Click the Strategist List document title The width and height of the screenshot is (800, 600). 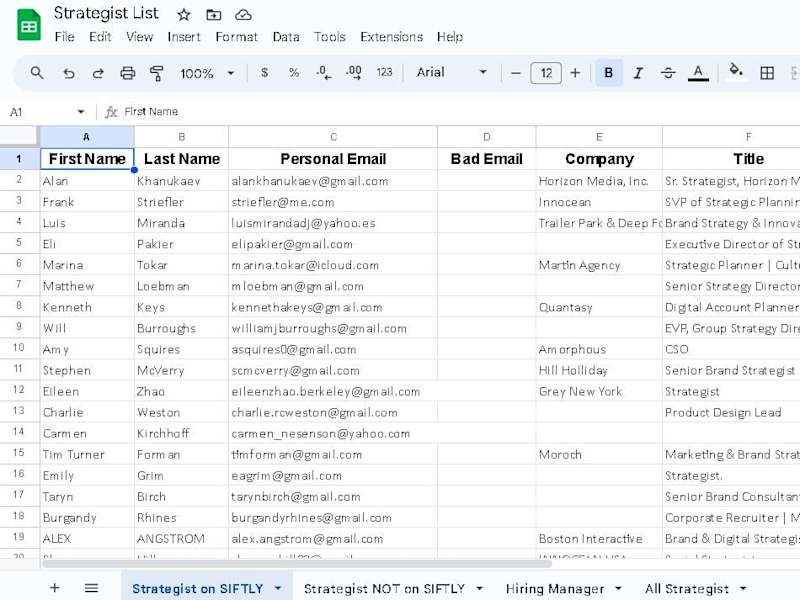pos(106,13)
